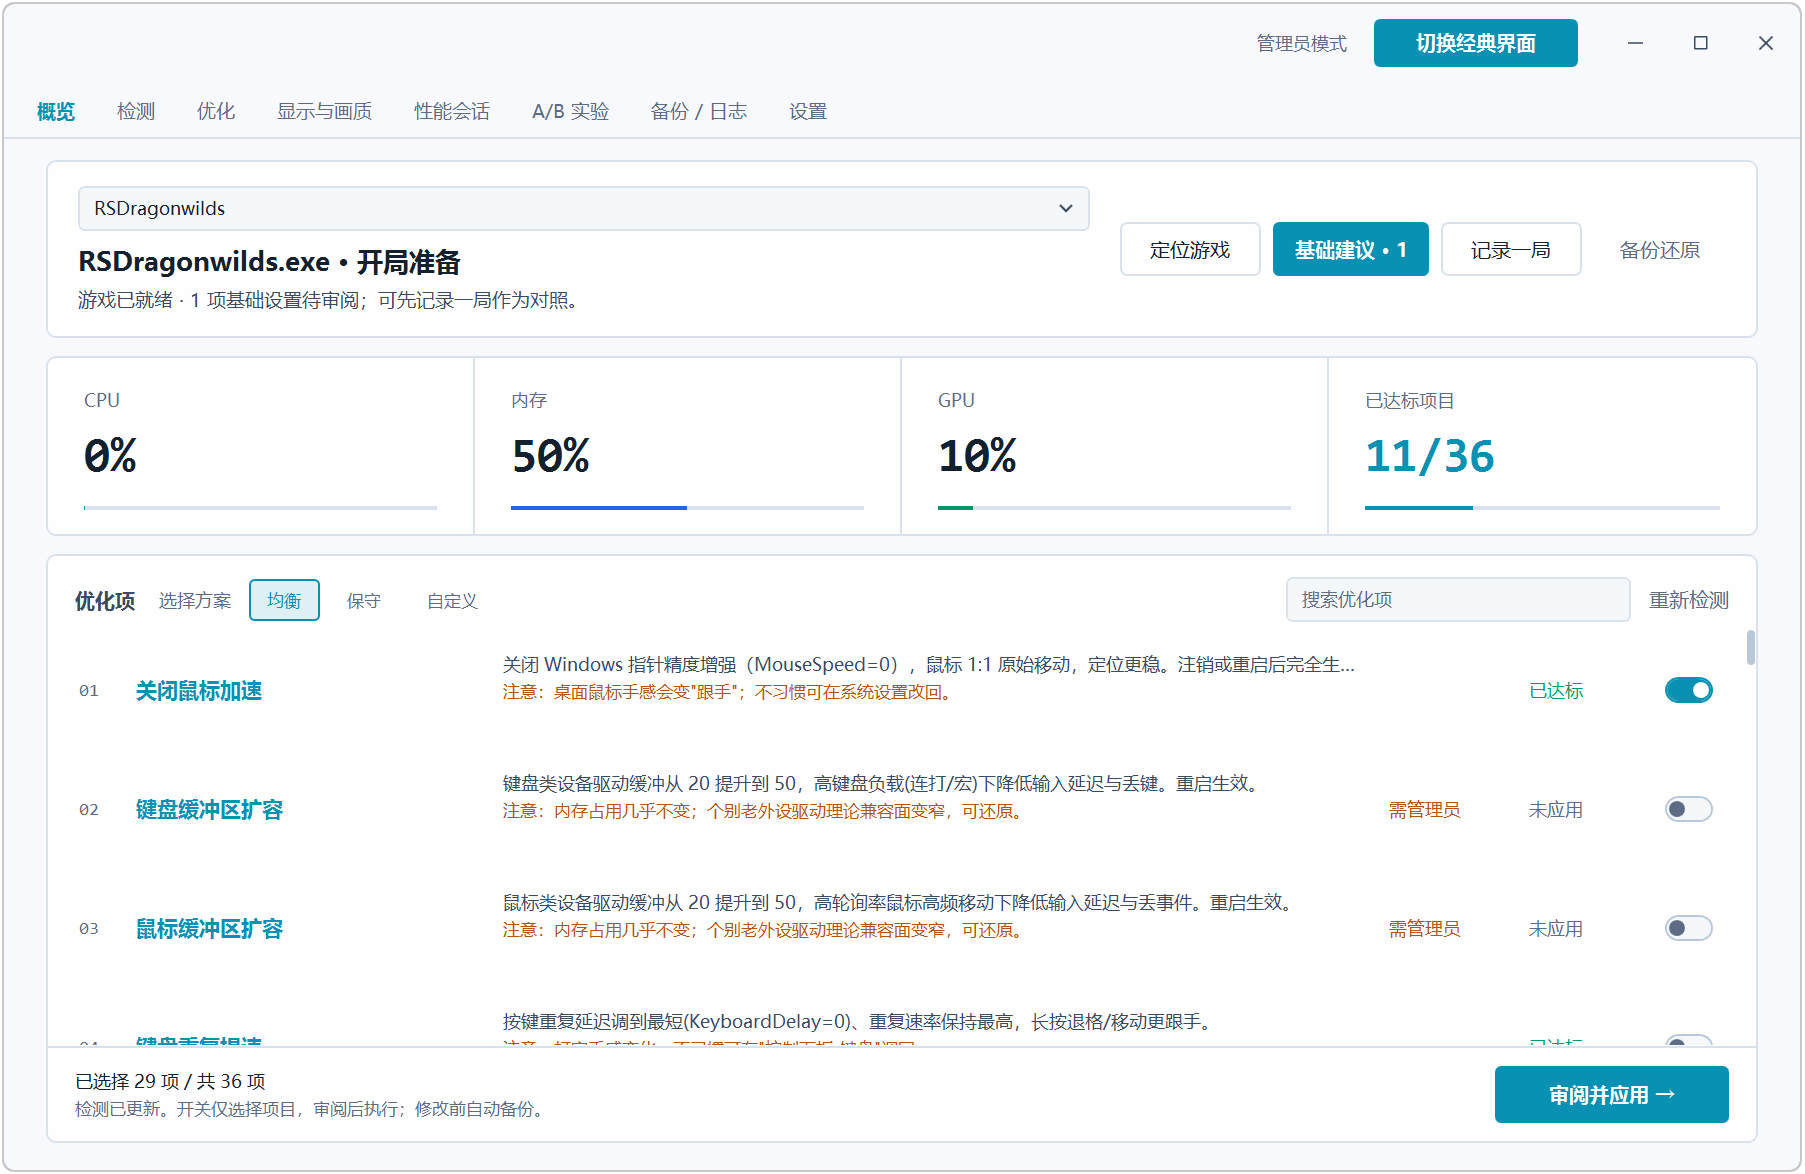
Task: Open the 鼠标缓冲区扩容 item title
Action: [x=209, y=928]
